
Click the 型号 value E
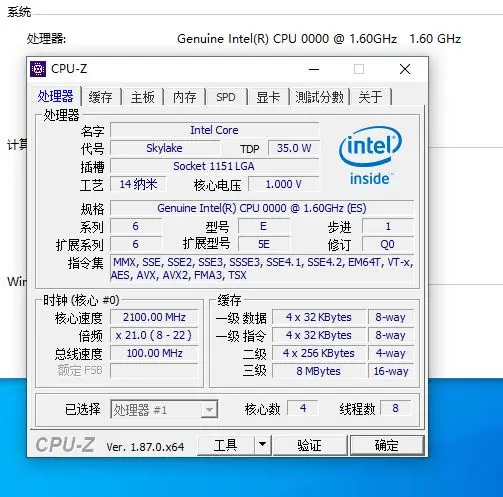tap(264, 226)
